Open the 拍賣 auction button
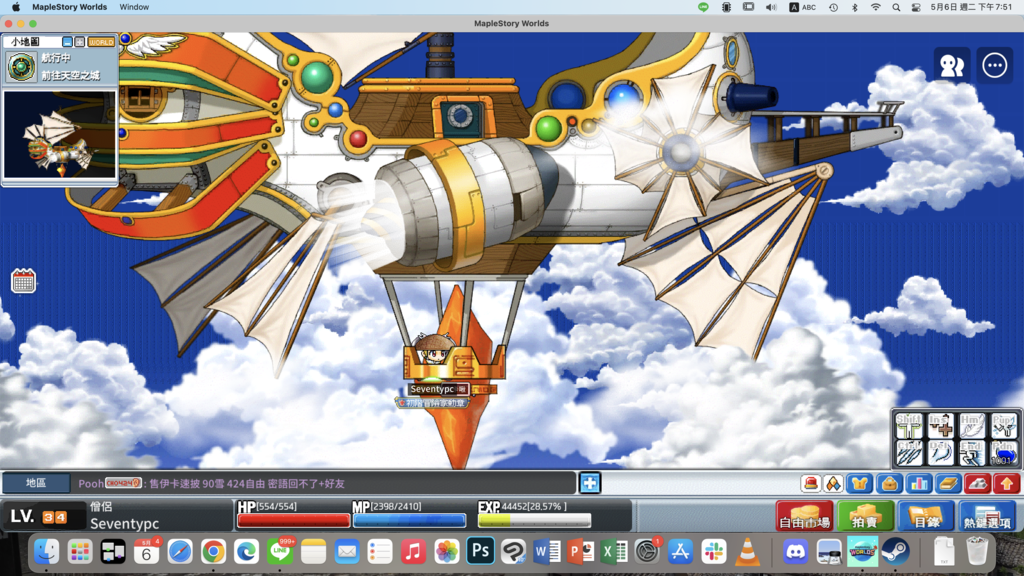1024x576 pixels. click(865, 517)
